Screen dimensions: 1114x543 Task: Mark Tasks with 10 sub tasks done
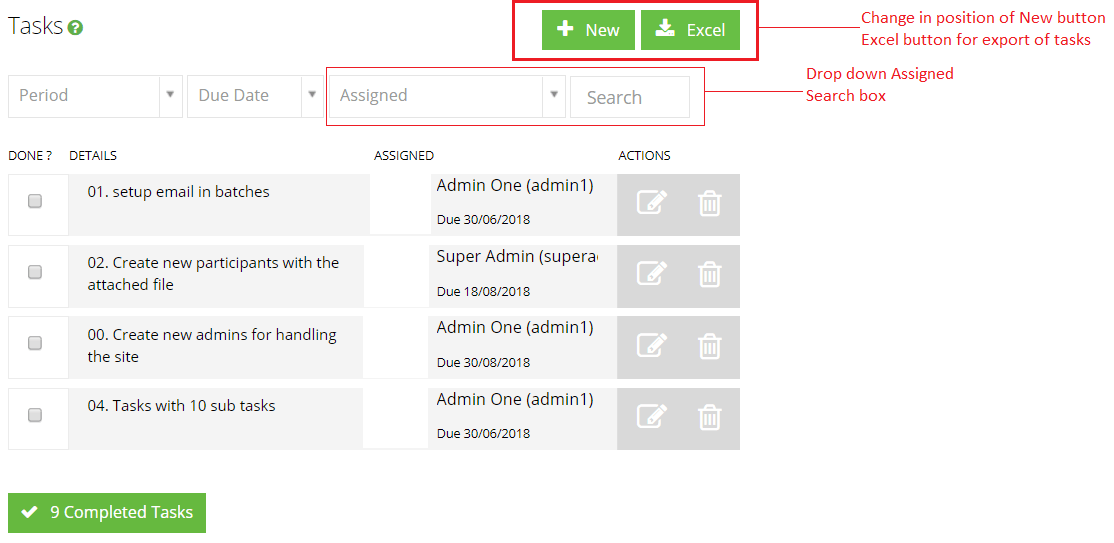(x=35, y=415)
